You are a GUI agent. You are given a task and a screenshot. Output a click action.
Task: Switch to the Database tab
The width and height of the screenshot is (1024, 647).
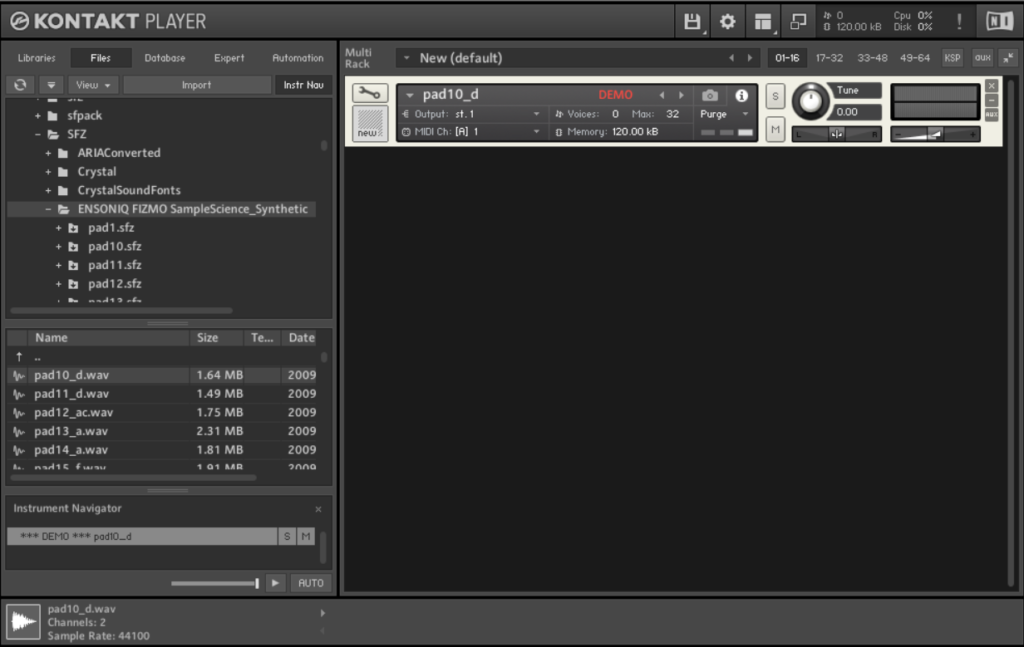[x=165, y=58]
